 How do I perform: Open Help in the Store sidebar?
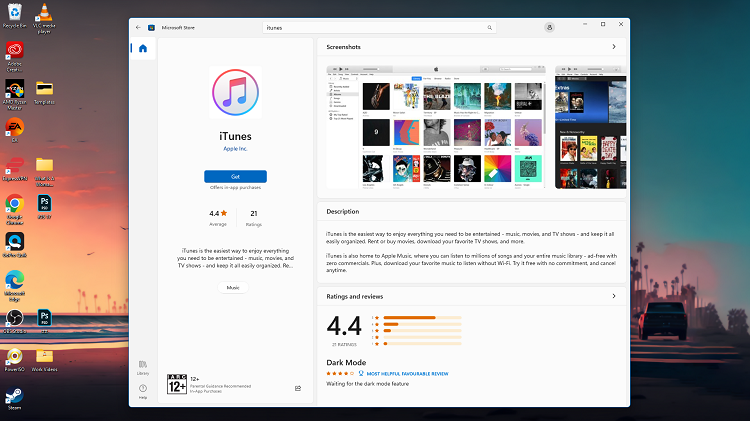point(143,391)
